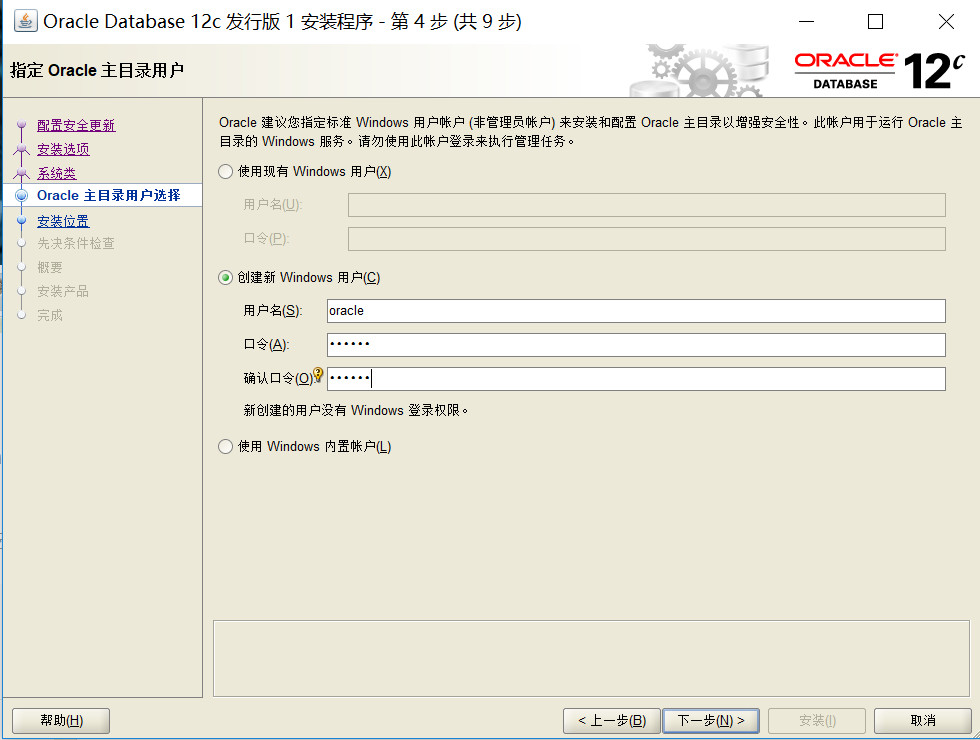Click the 安装产品 step label
Screen dimensions: 980x740
coord(62,291)
